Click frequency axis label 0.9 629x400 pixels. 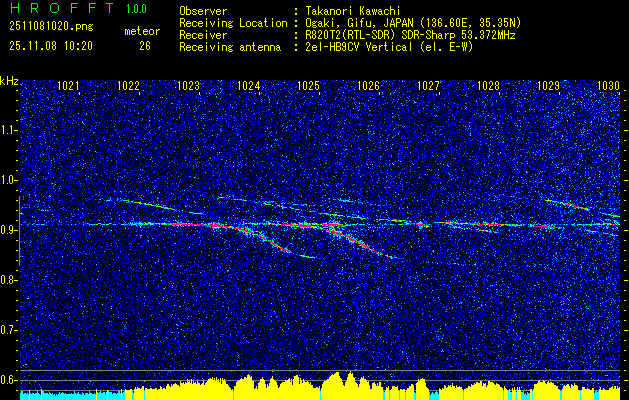(x=9, y=230)
